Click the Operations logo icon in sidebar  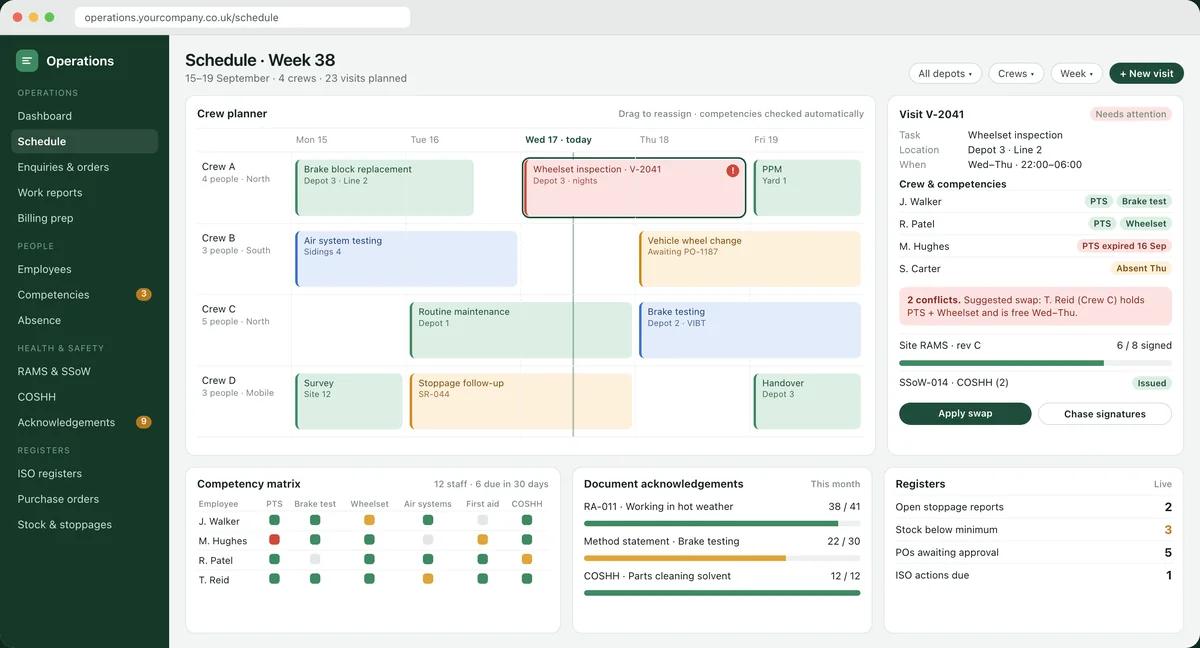pos(27,61)
